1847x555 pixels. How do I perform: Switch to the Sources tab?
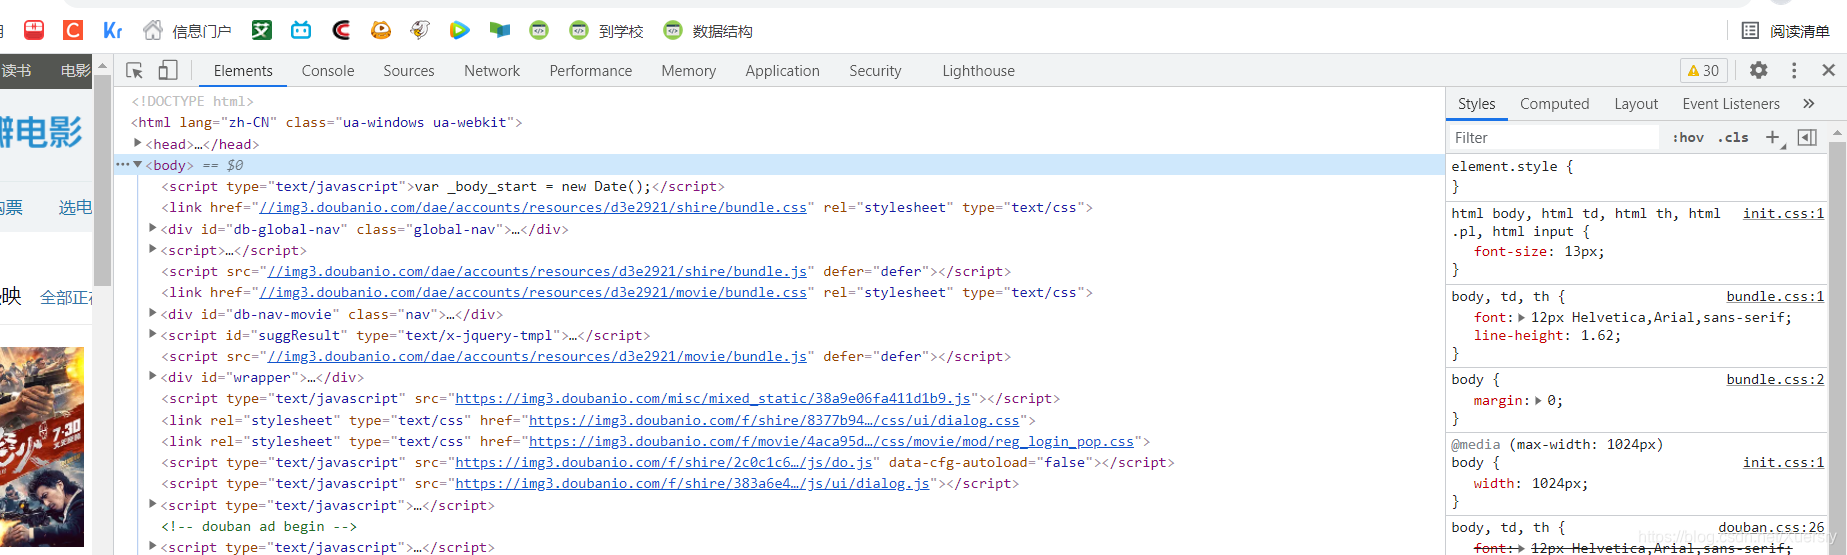[x=409, y=71]
